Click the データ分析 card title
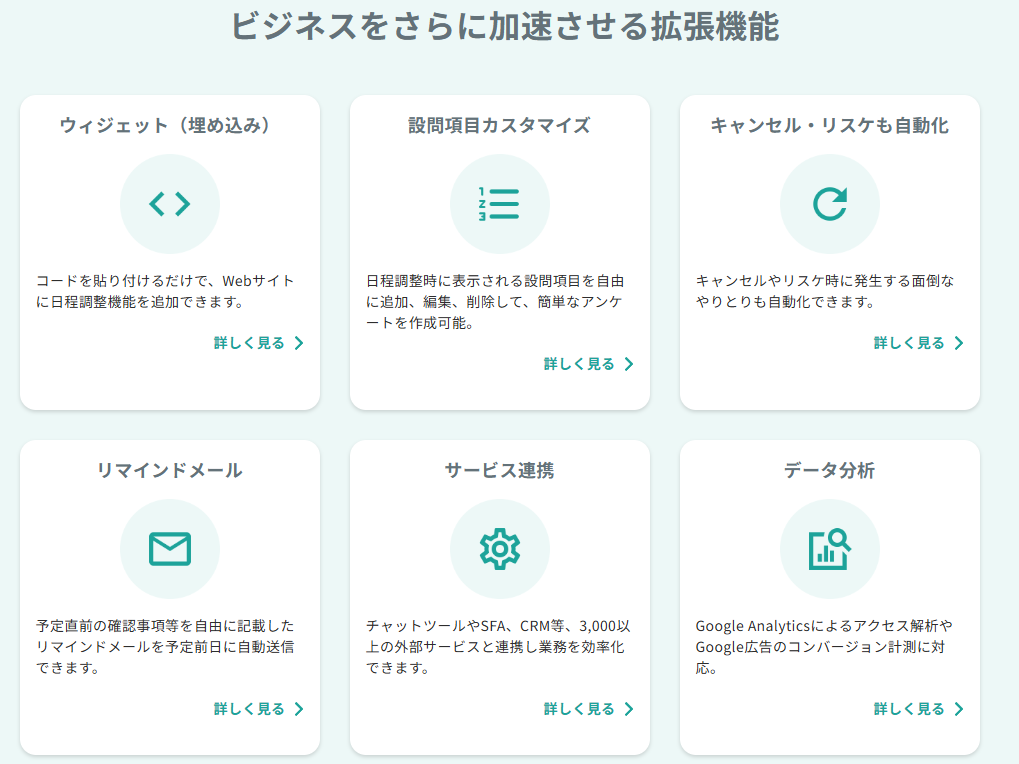Viewport: 1019px width, 764px height. point(829,470)
